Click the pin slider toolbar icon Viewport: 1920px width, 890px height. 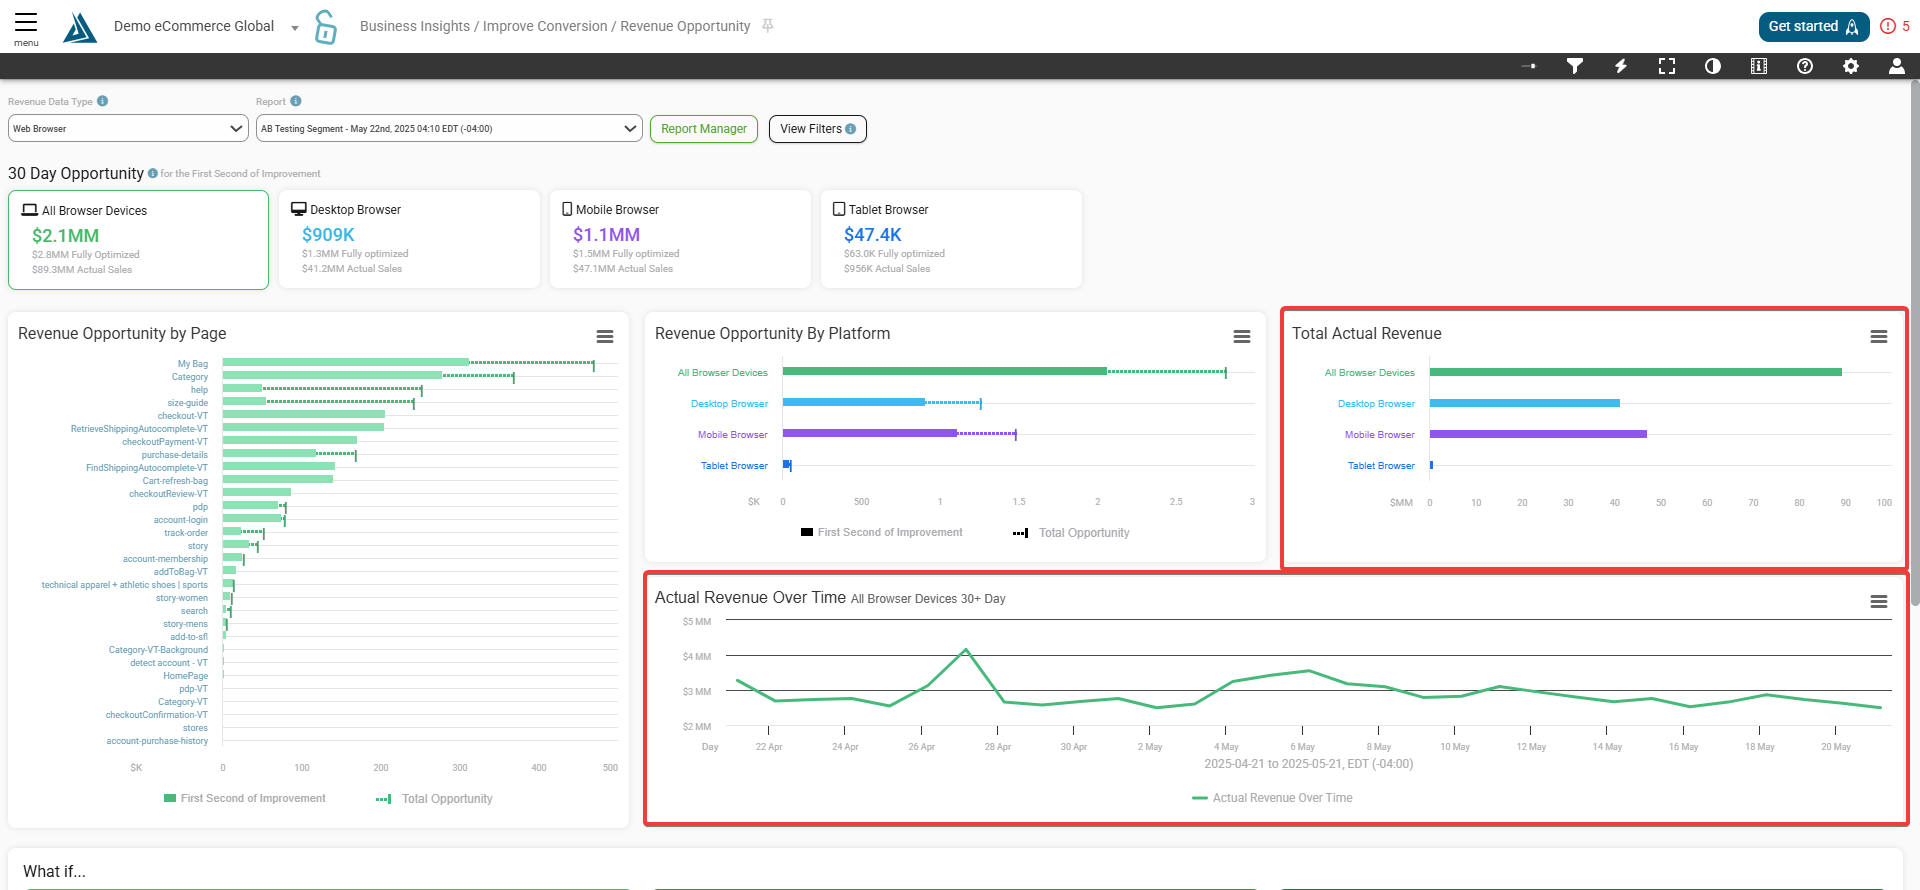(x=1529, y=66)
